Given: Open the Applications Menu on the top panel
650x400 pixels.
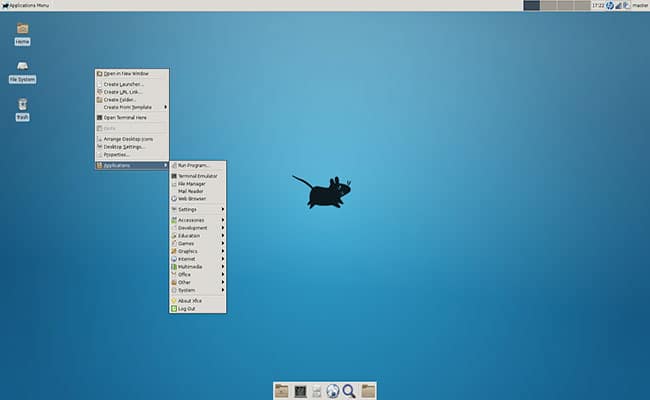Looking at the screenshot, I should coord(25,5).
